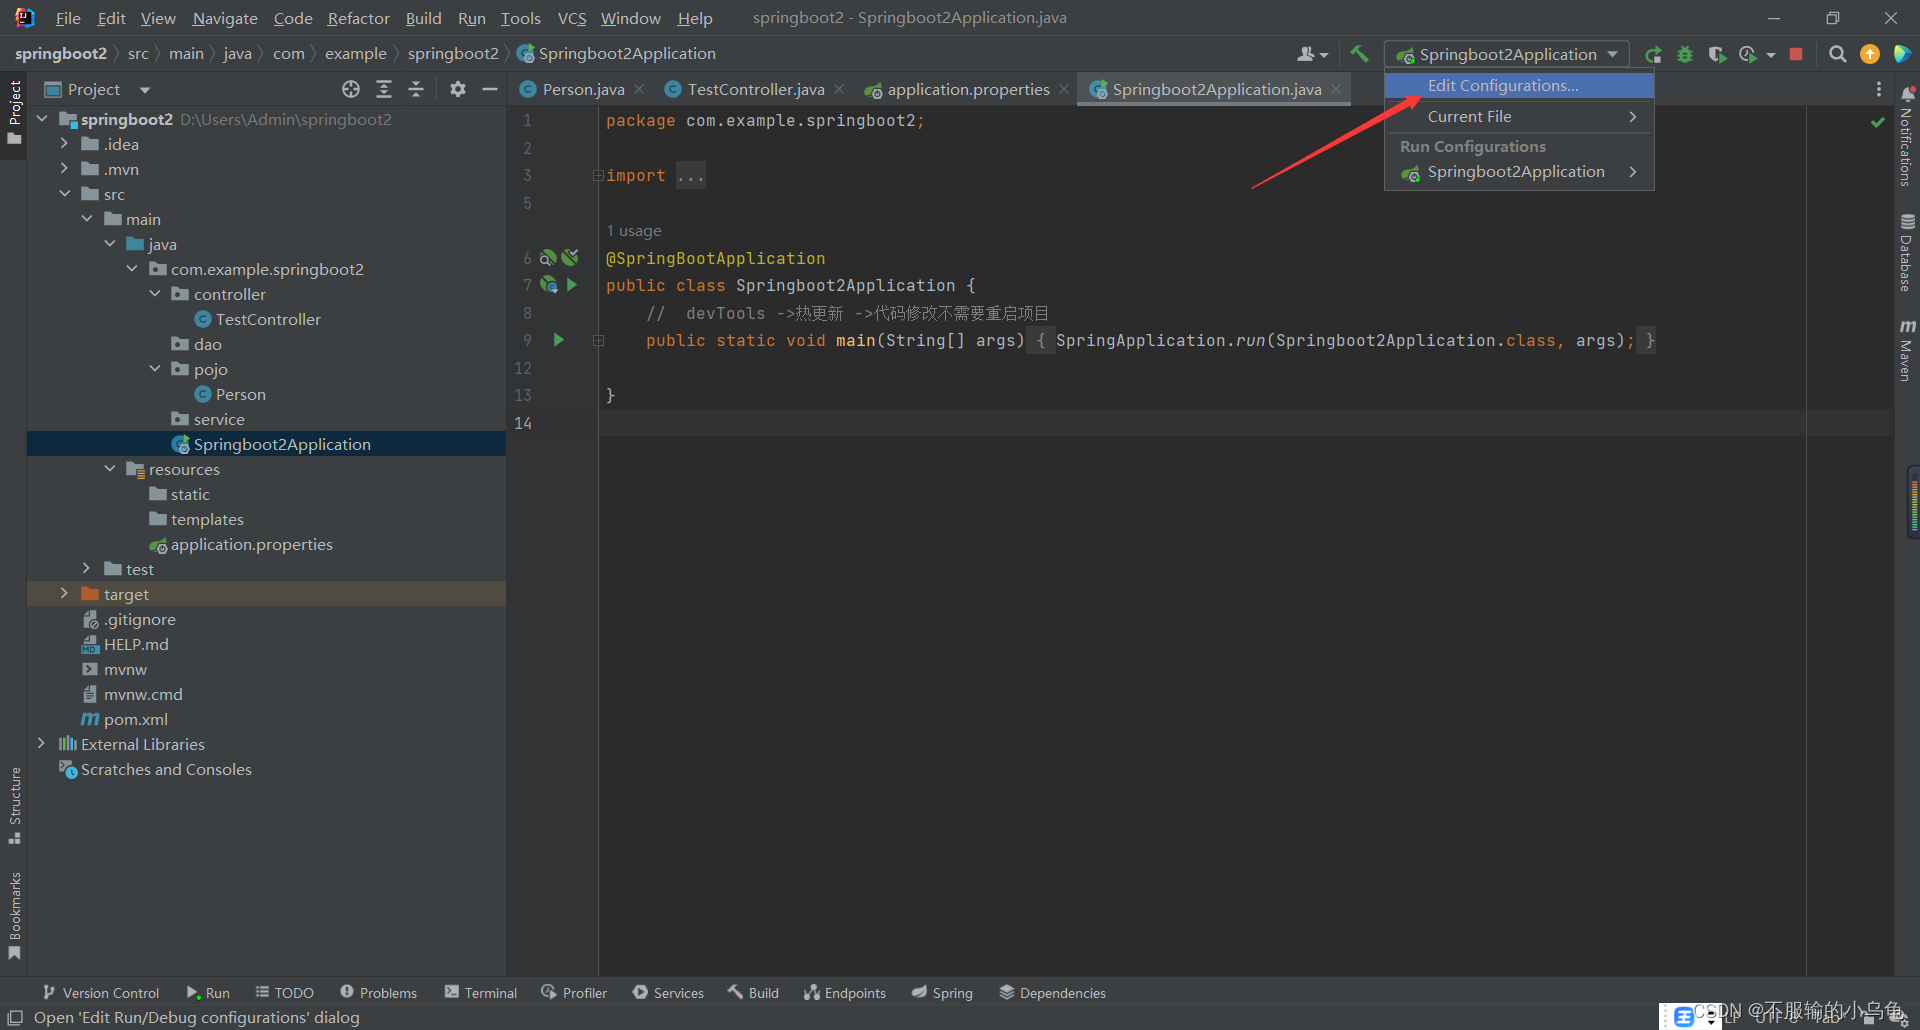Open Project panel gear options
Viewport: 1920px width, 1030px height.
[458, 89]
